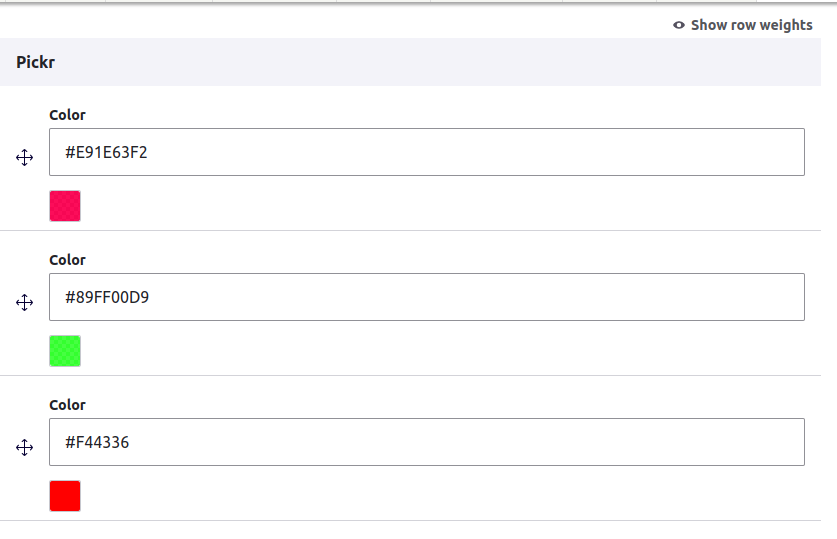
Task: Grab the move handle for color #E91E63F2
Action: tap(25, 157)
